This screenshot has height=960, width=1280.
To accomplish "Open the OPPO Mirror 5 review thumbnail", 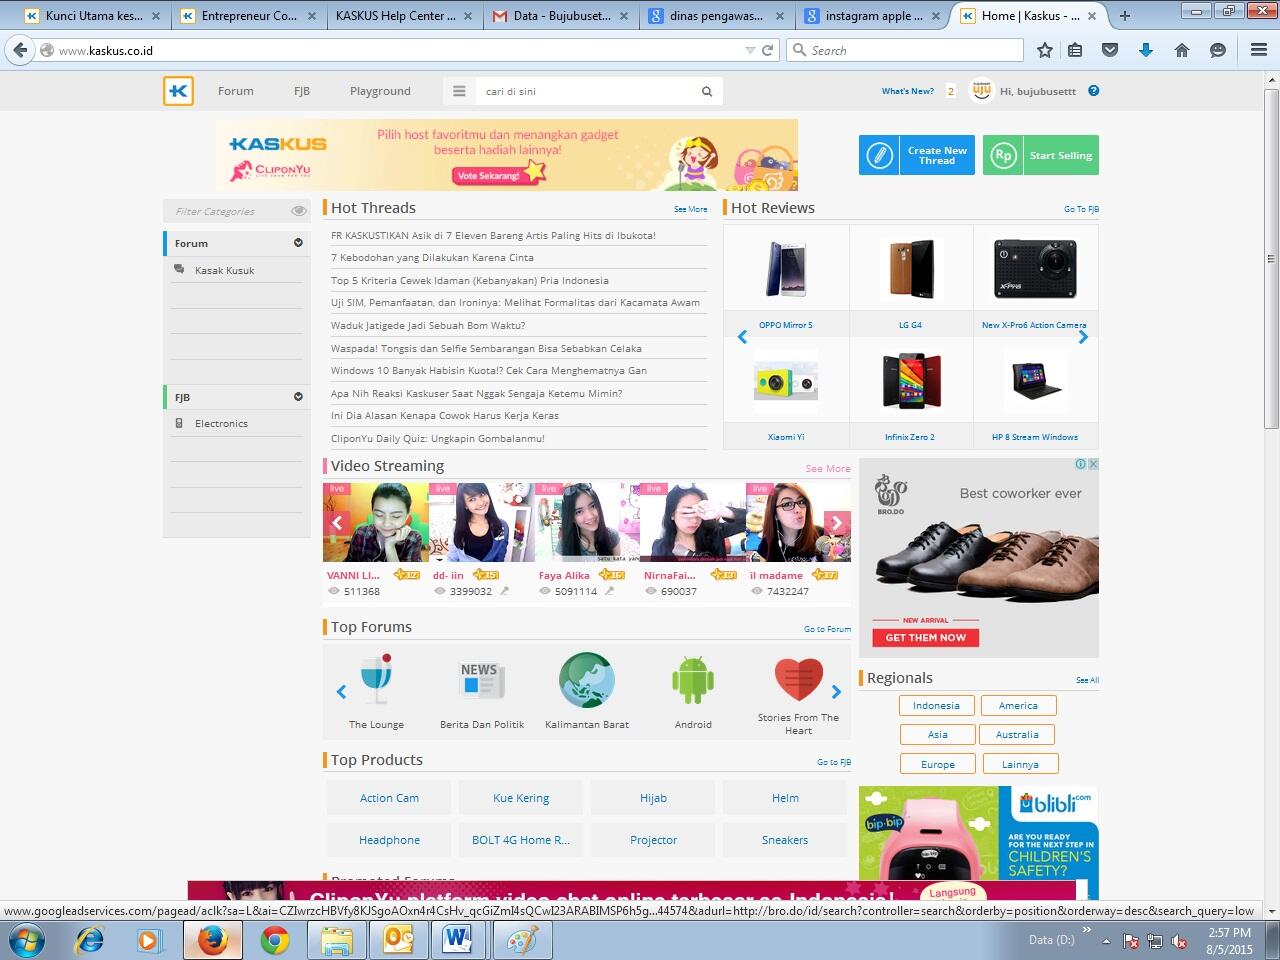I will (x=786, y=268).
